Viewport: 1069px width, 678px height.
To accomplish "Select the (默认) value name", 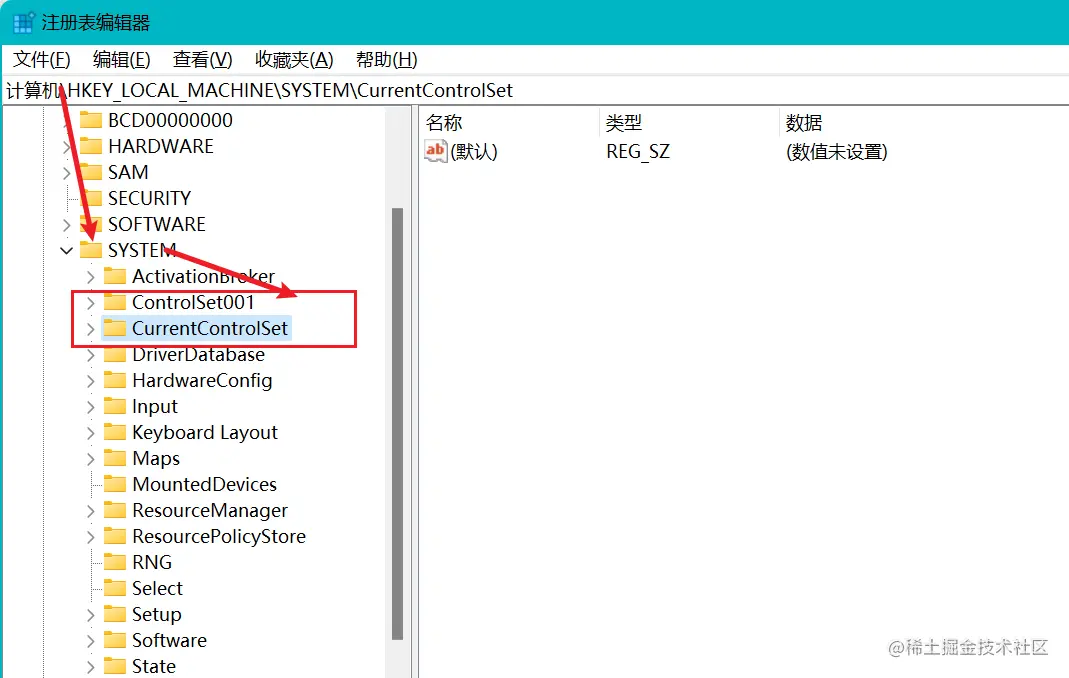I will point(474,151).
